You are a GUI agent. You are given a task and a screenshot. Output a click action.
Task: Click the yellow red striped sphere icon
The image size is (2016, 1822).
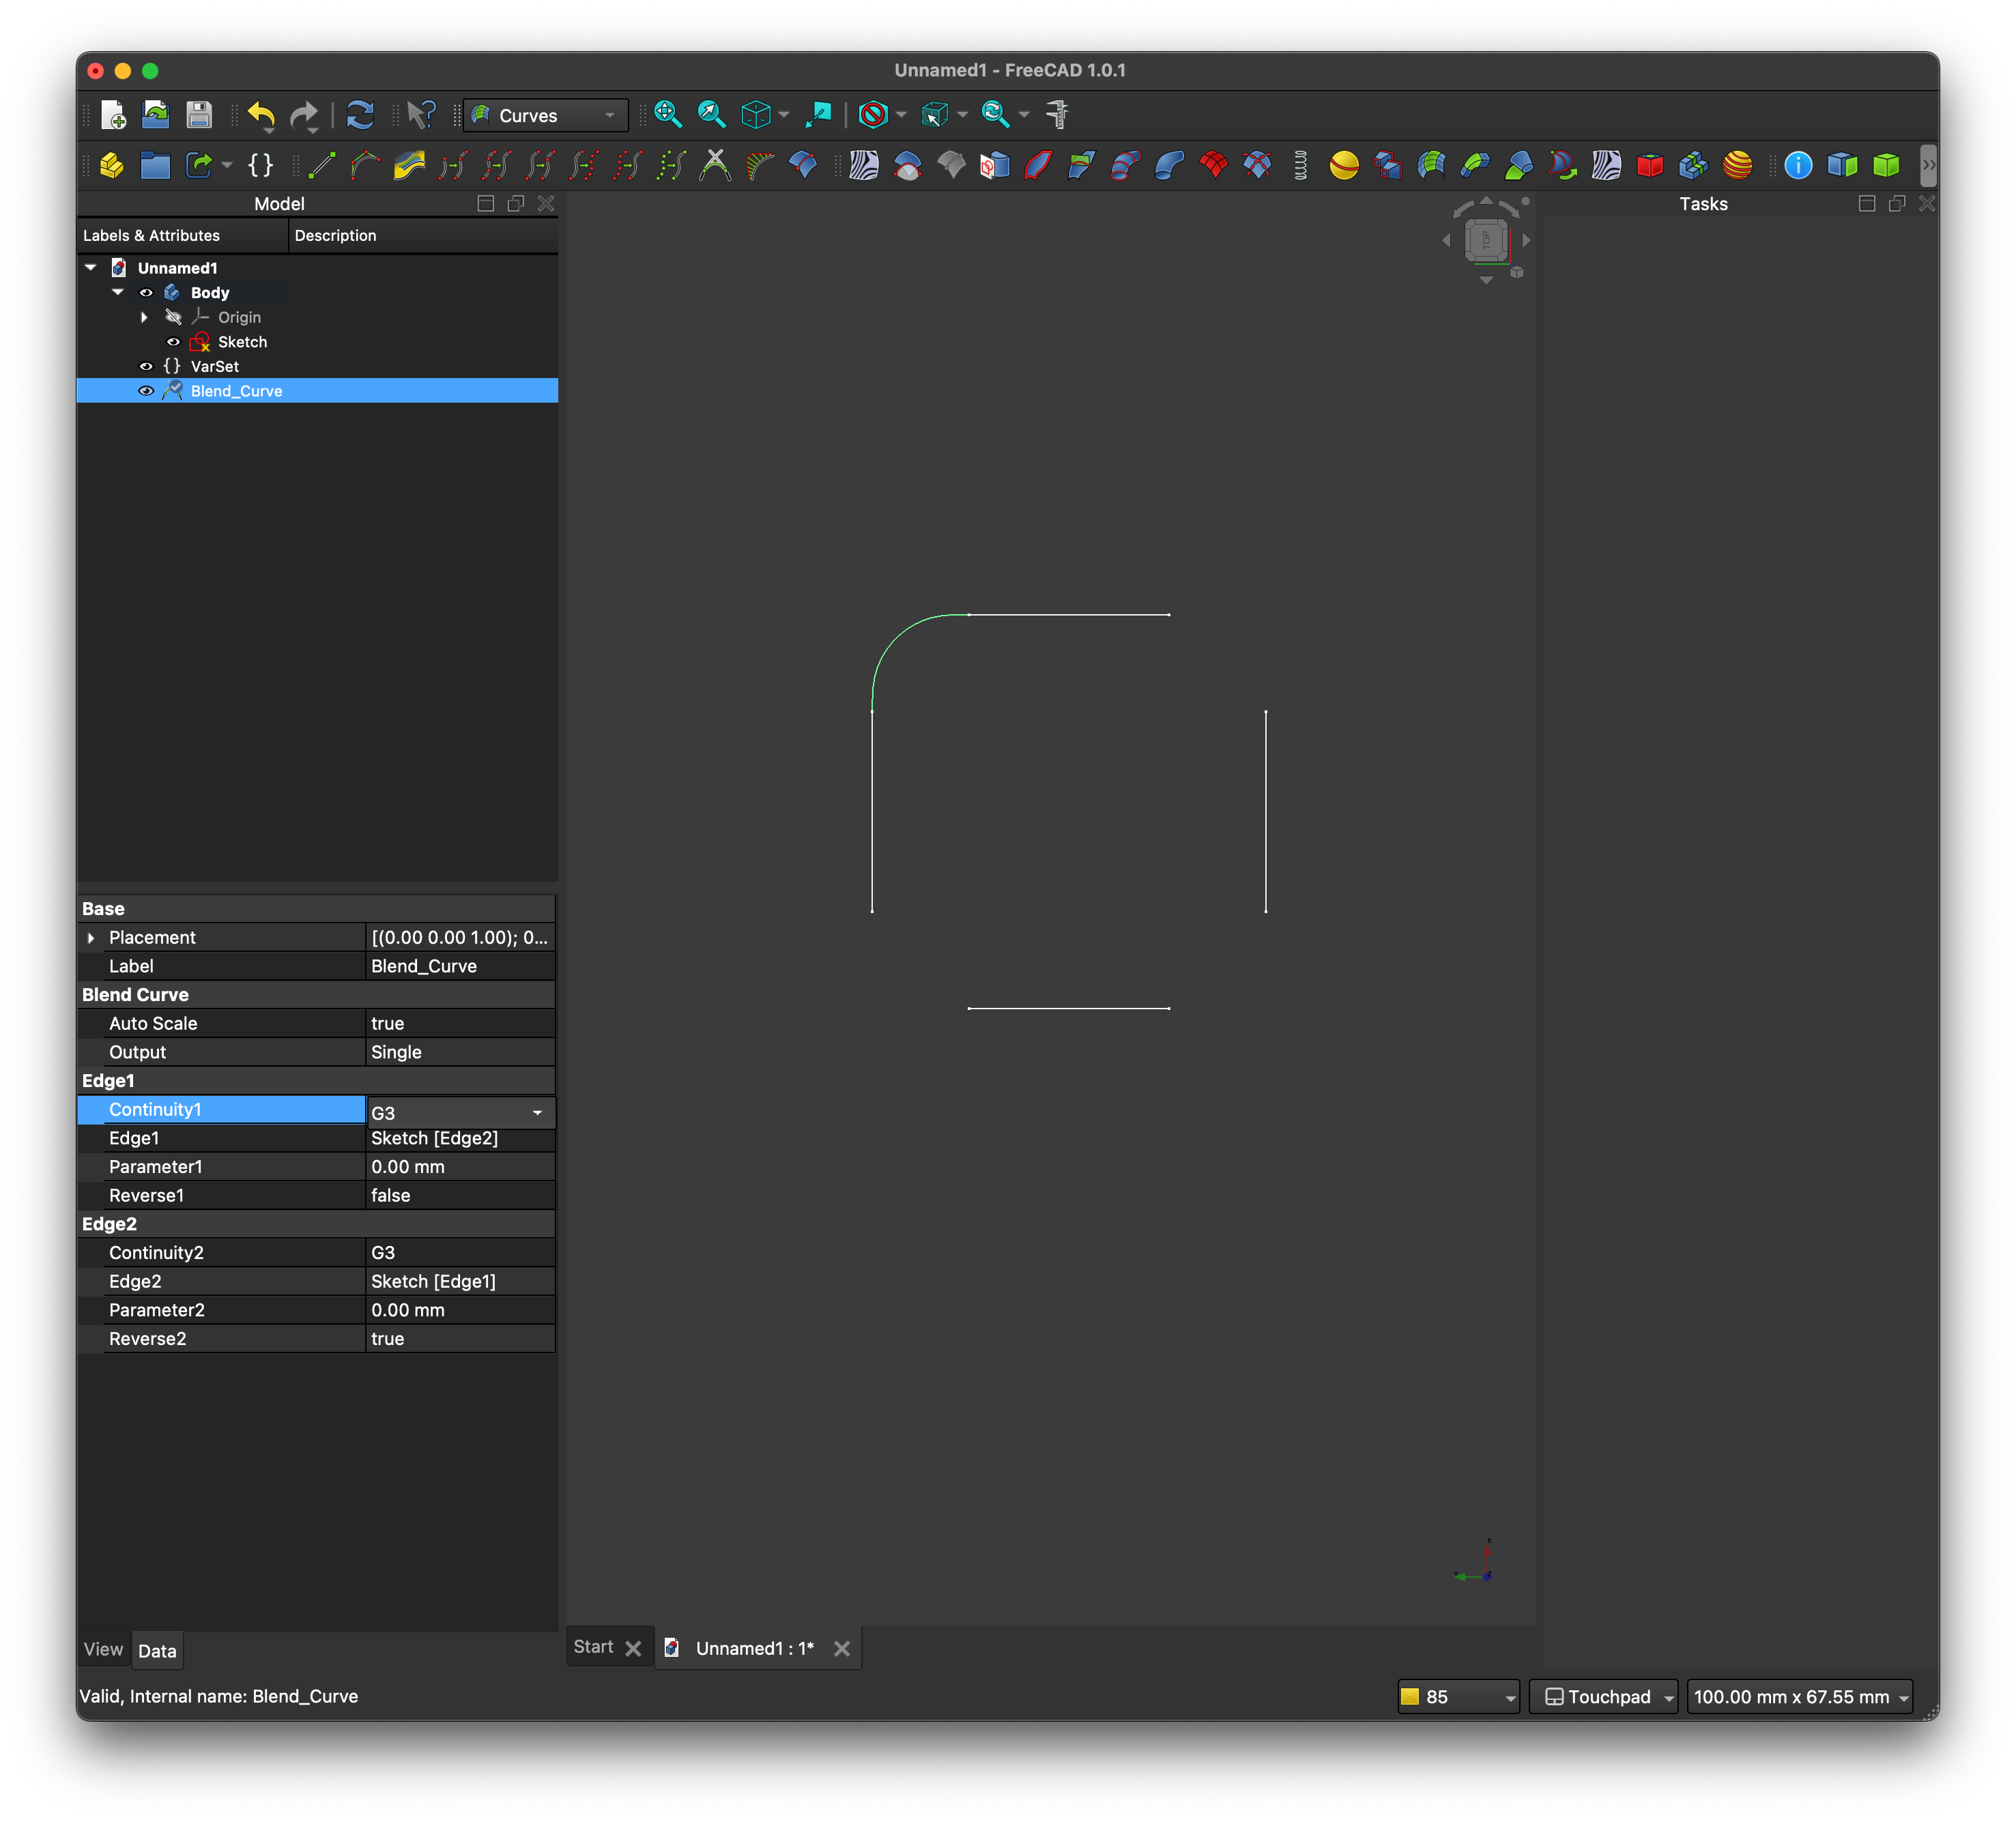1738,165
